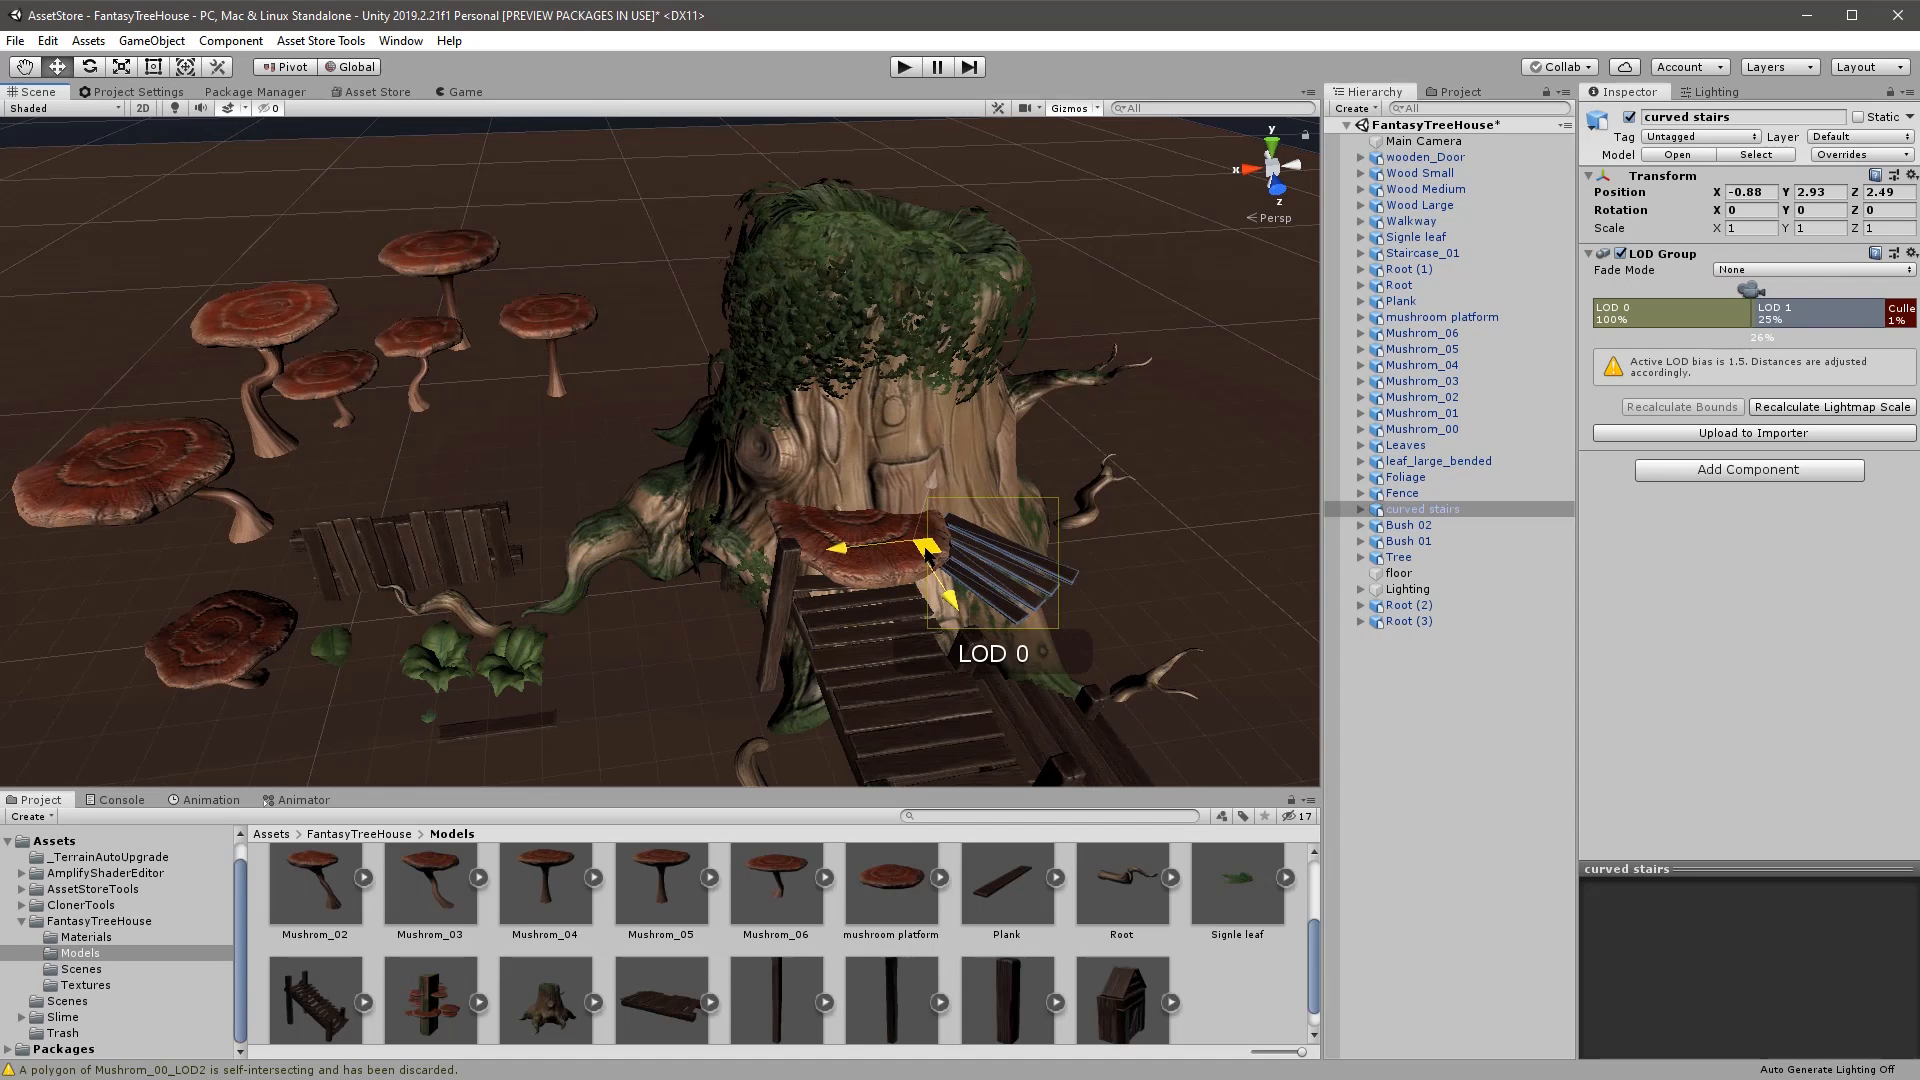This screenshot has height=1080, width=1920.
Task: Click the model Select button
Action: point(1756,155)
